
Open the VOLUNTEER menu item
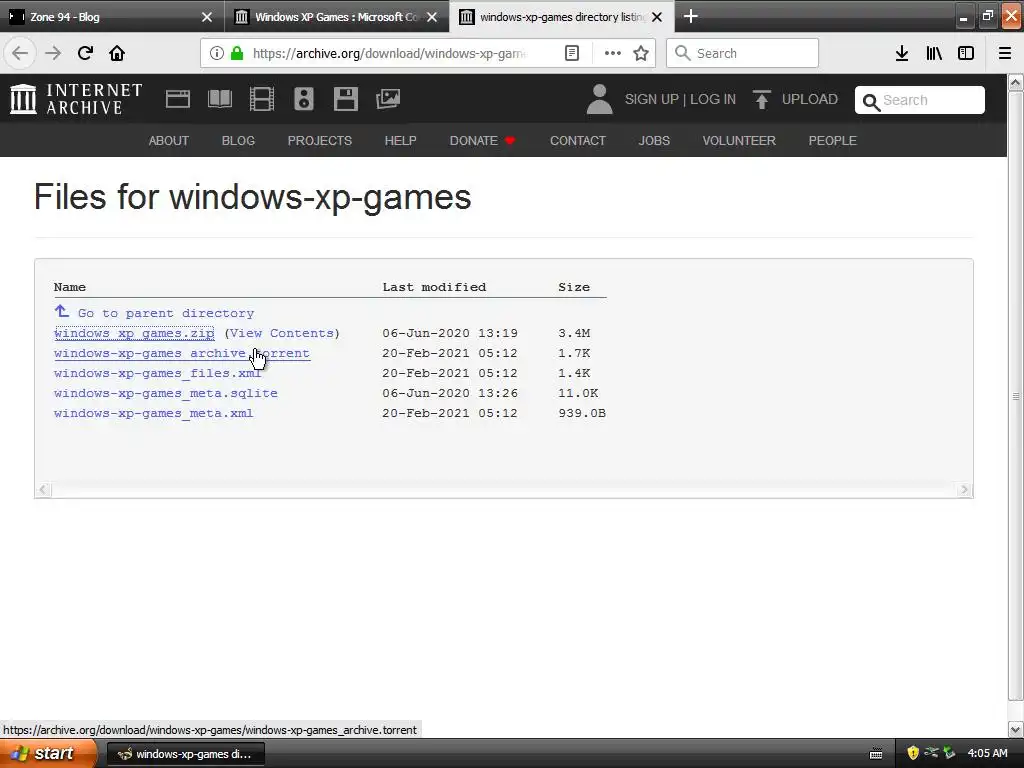(x=739, y=140)
